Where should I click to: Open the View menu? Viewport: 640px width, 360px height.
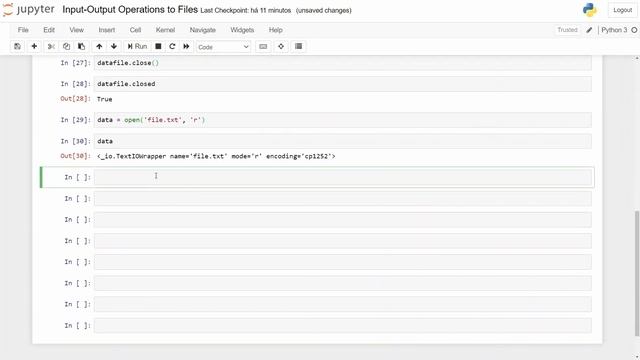76,30
